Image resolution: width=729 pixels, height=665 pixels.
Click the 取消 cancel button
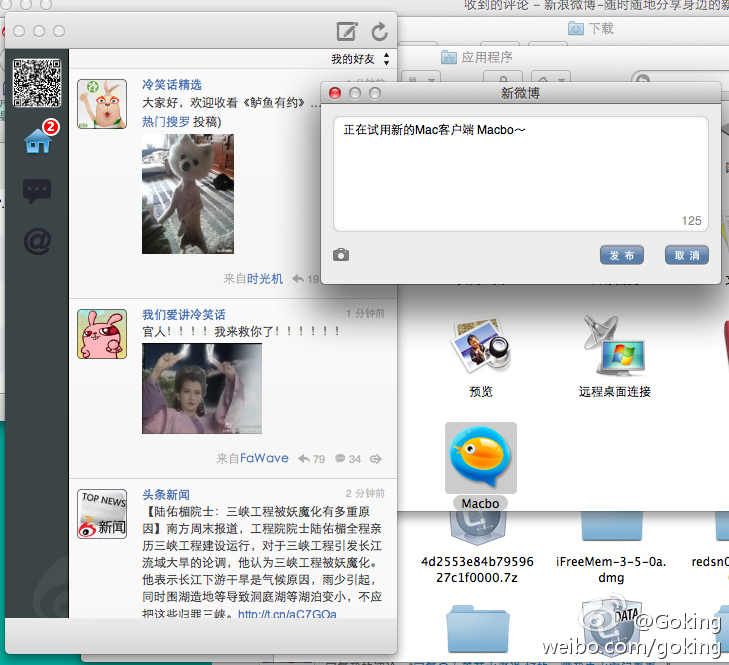coord(687,255)
